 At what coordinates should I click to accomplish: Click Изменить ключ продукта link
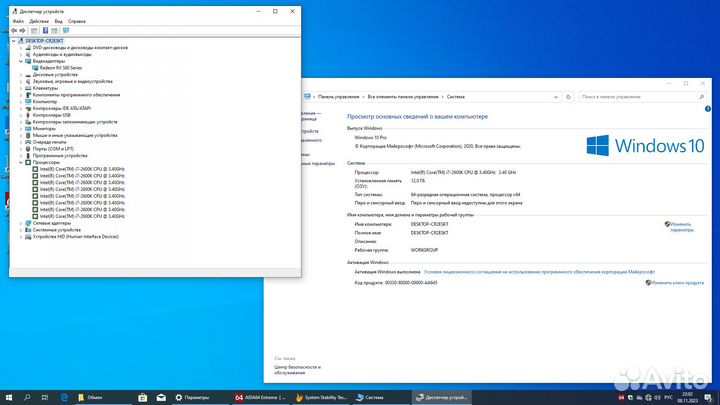tap(677, 283)
